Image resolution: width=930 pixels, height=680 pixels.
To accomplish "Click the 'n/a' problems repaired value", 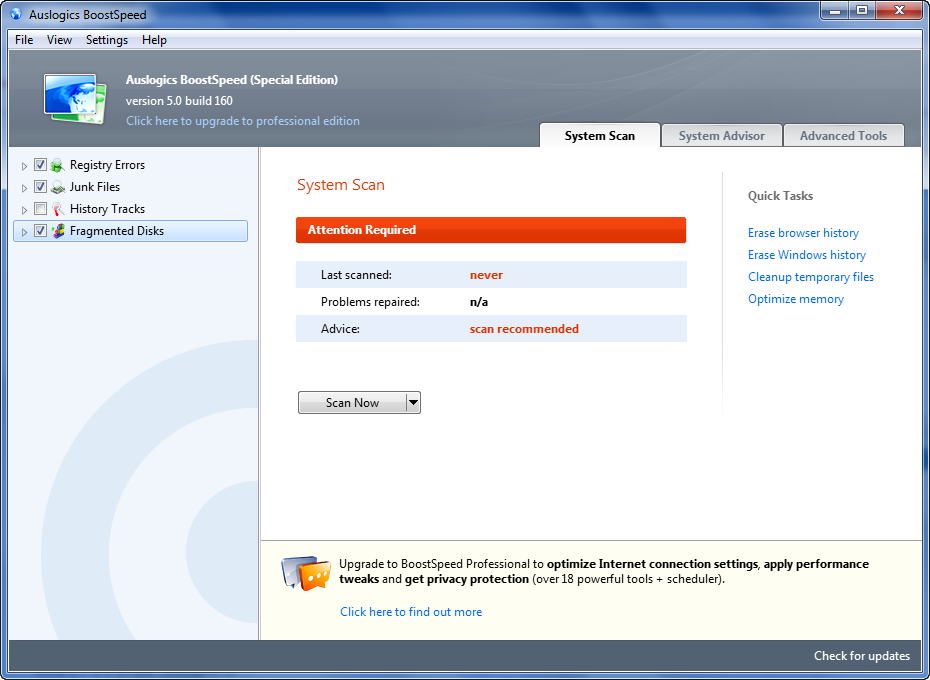I will [x=479, y=302].
